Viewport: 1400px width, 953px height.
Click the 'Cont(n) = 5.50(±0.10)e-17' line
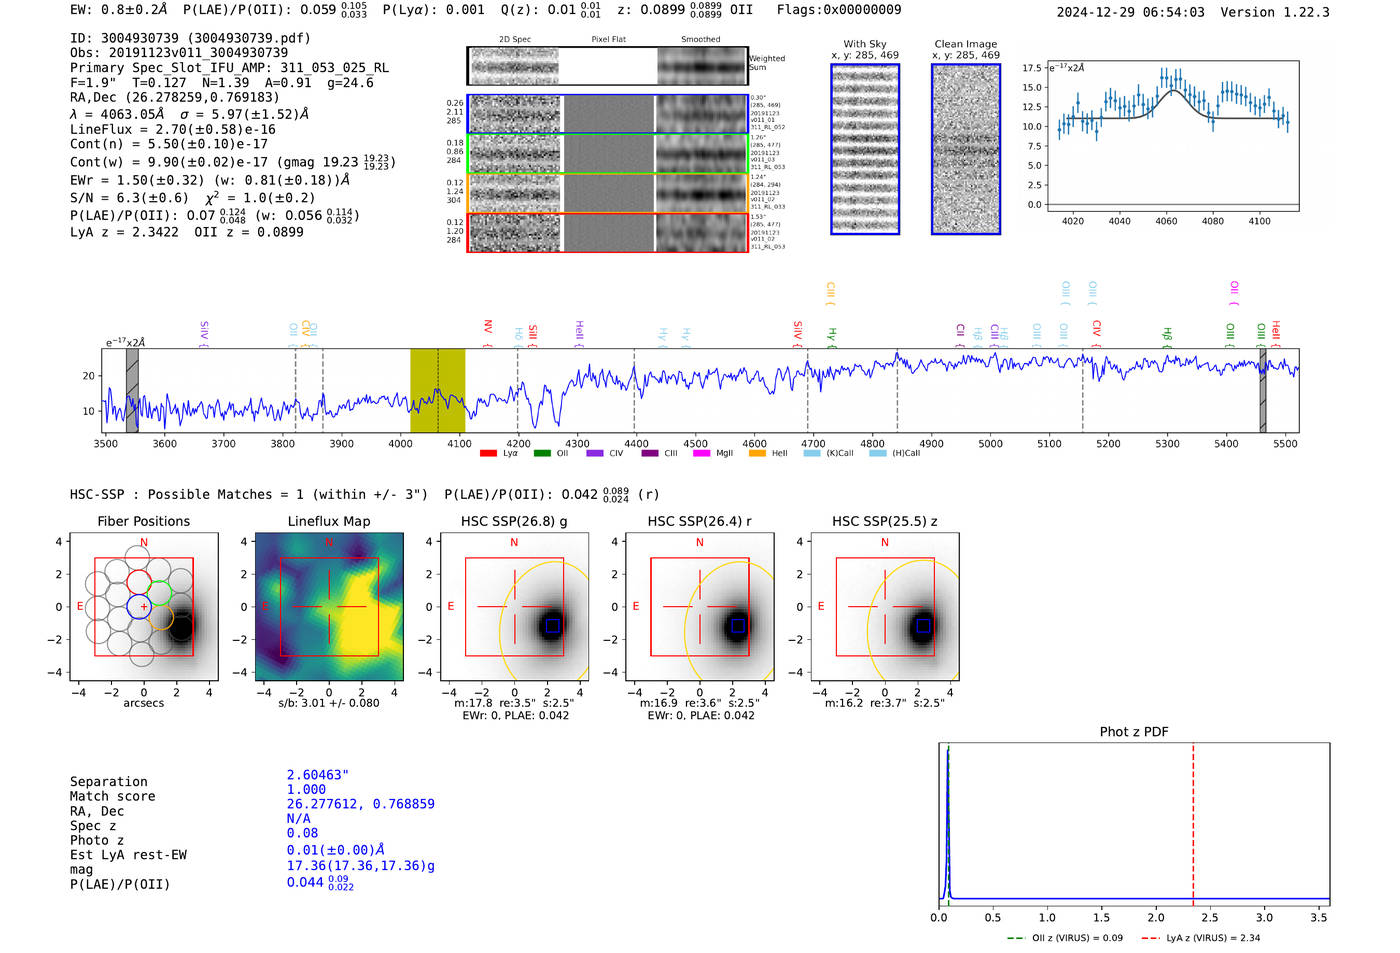point(169,145)
